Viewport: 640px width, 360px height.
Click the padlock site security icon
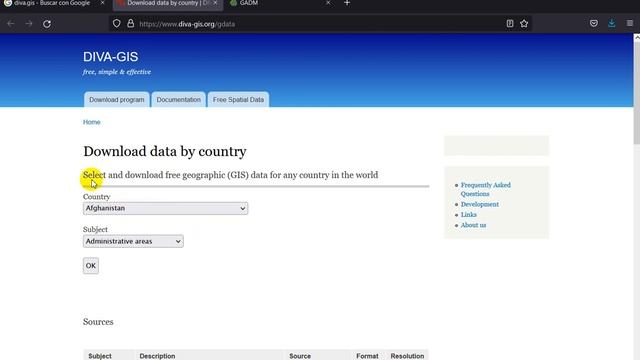pyautogui.click(x=131, y=24)
